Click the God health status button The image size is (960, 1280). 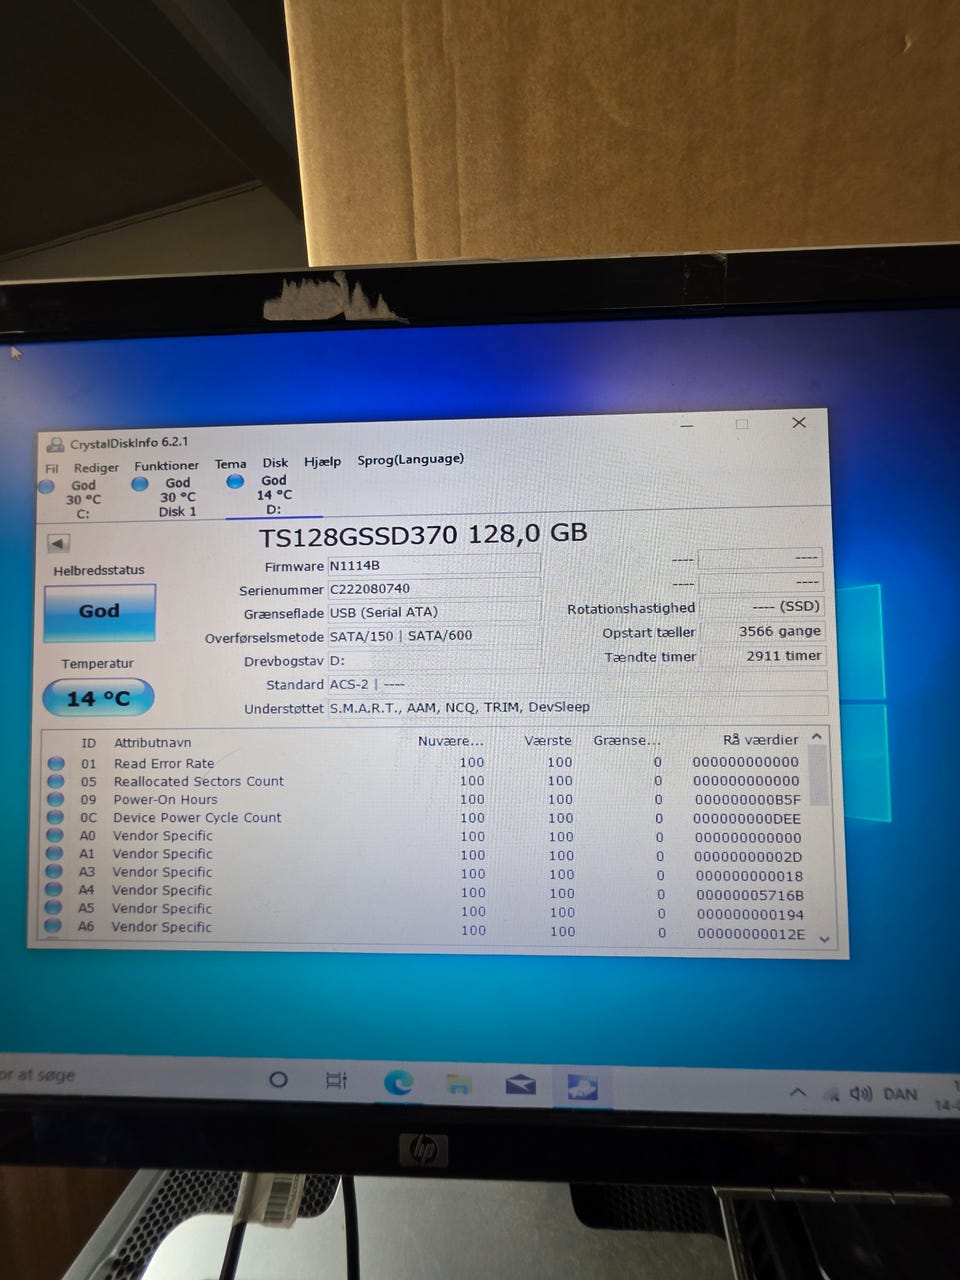(x=99, y=611)
